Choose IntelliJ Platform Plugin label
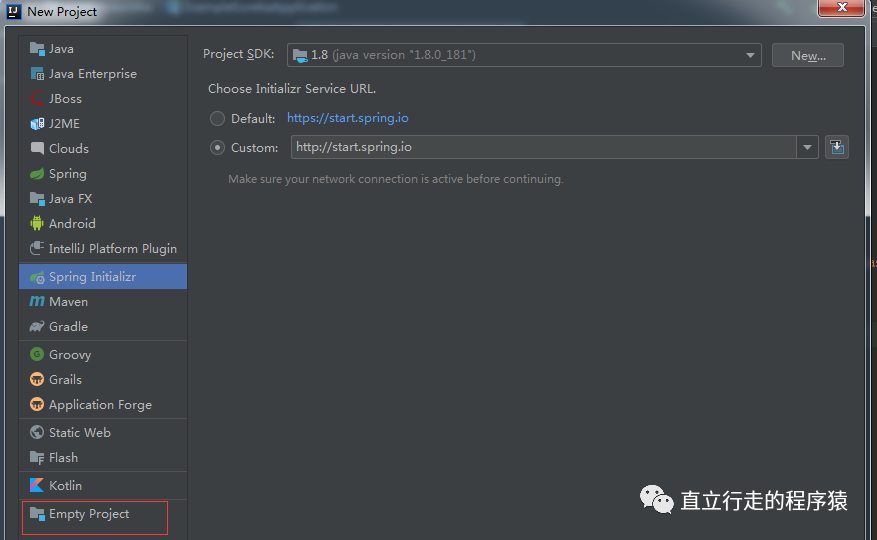This screenshot has height=540, width=877. [112, 248]
